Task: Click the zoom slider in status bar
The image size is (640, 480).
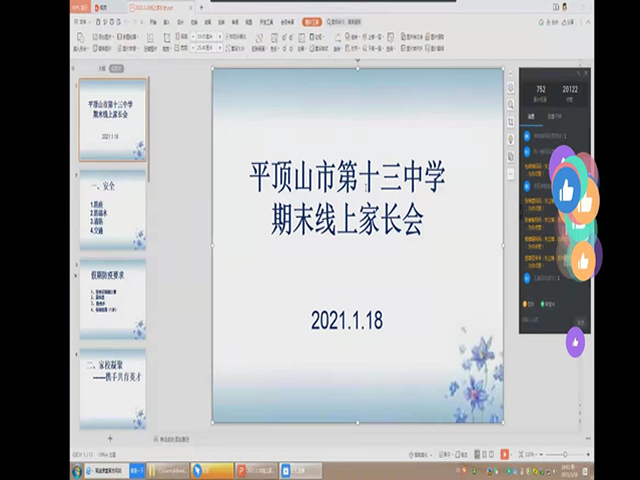Action: (566, 454)
